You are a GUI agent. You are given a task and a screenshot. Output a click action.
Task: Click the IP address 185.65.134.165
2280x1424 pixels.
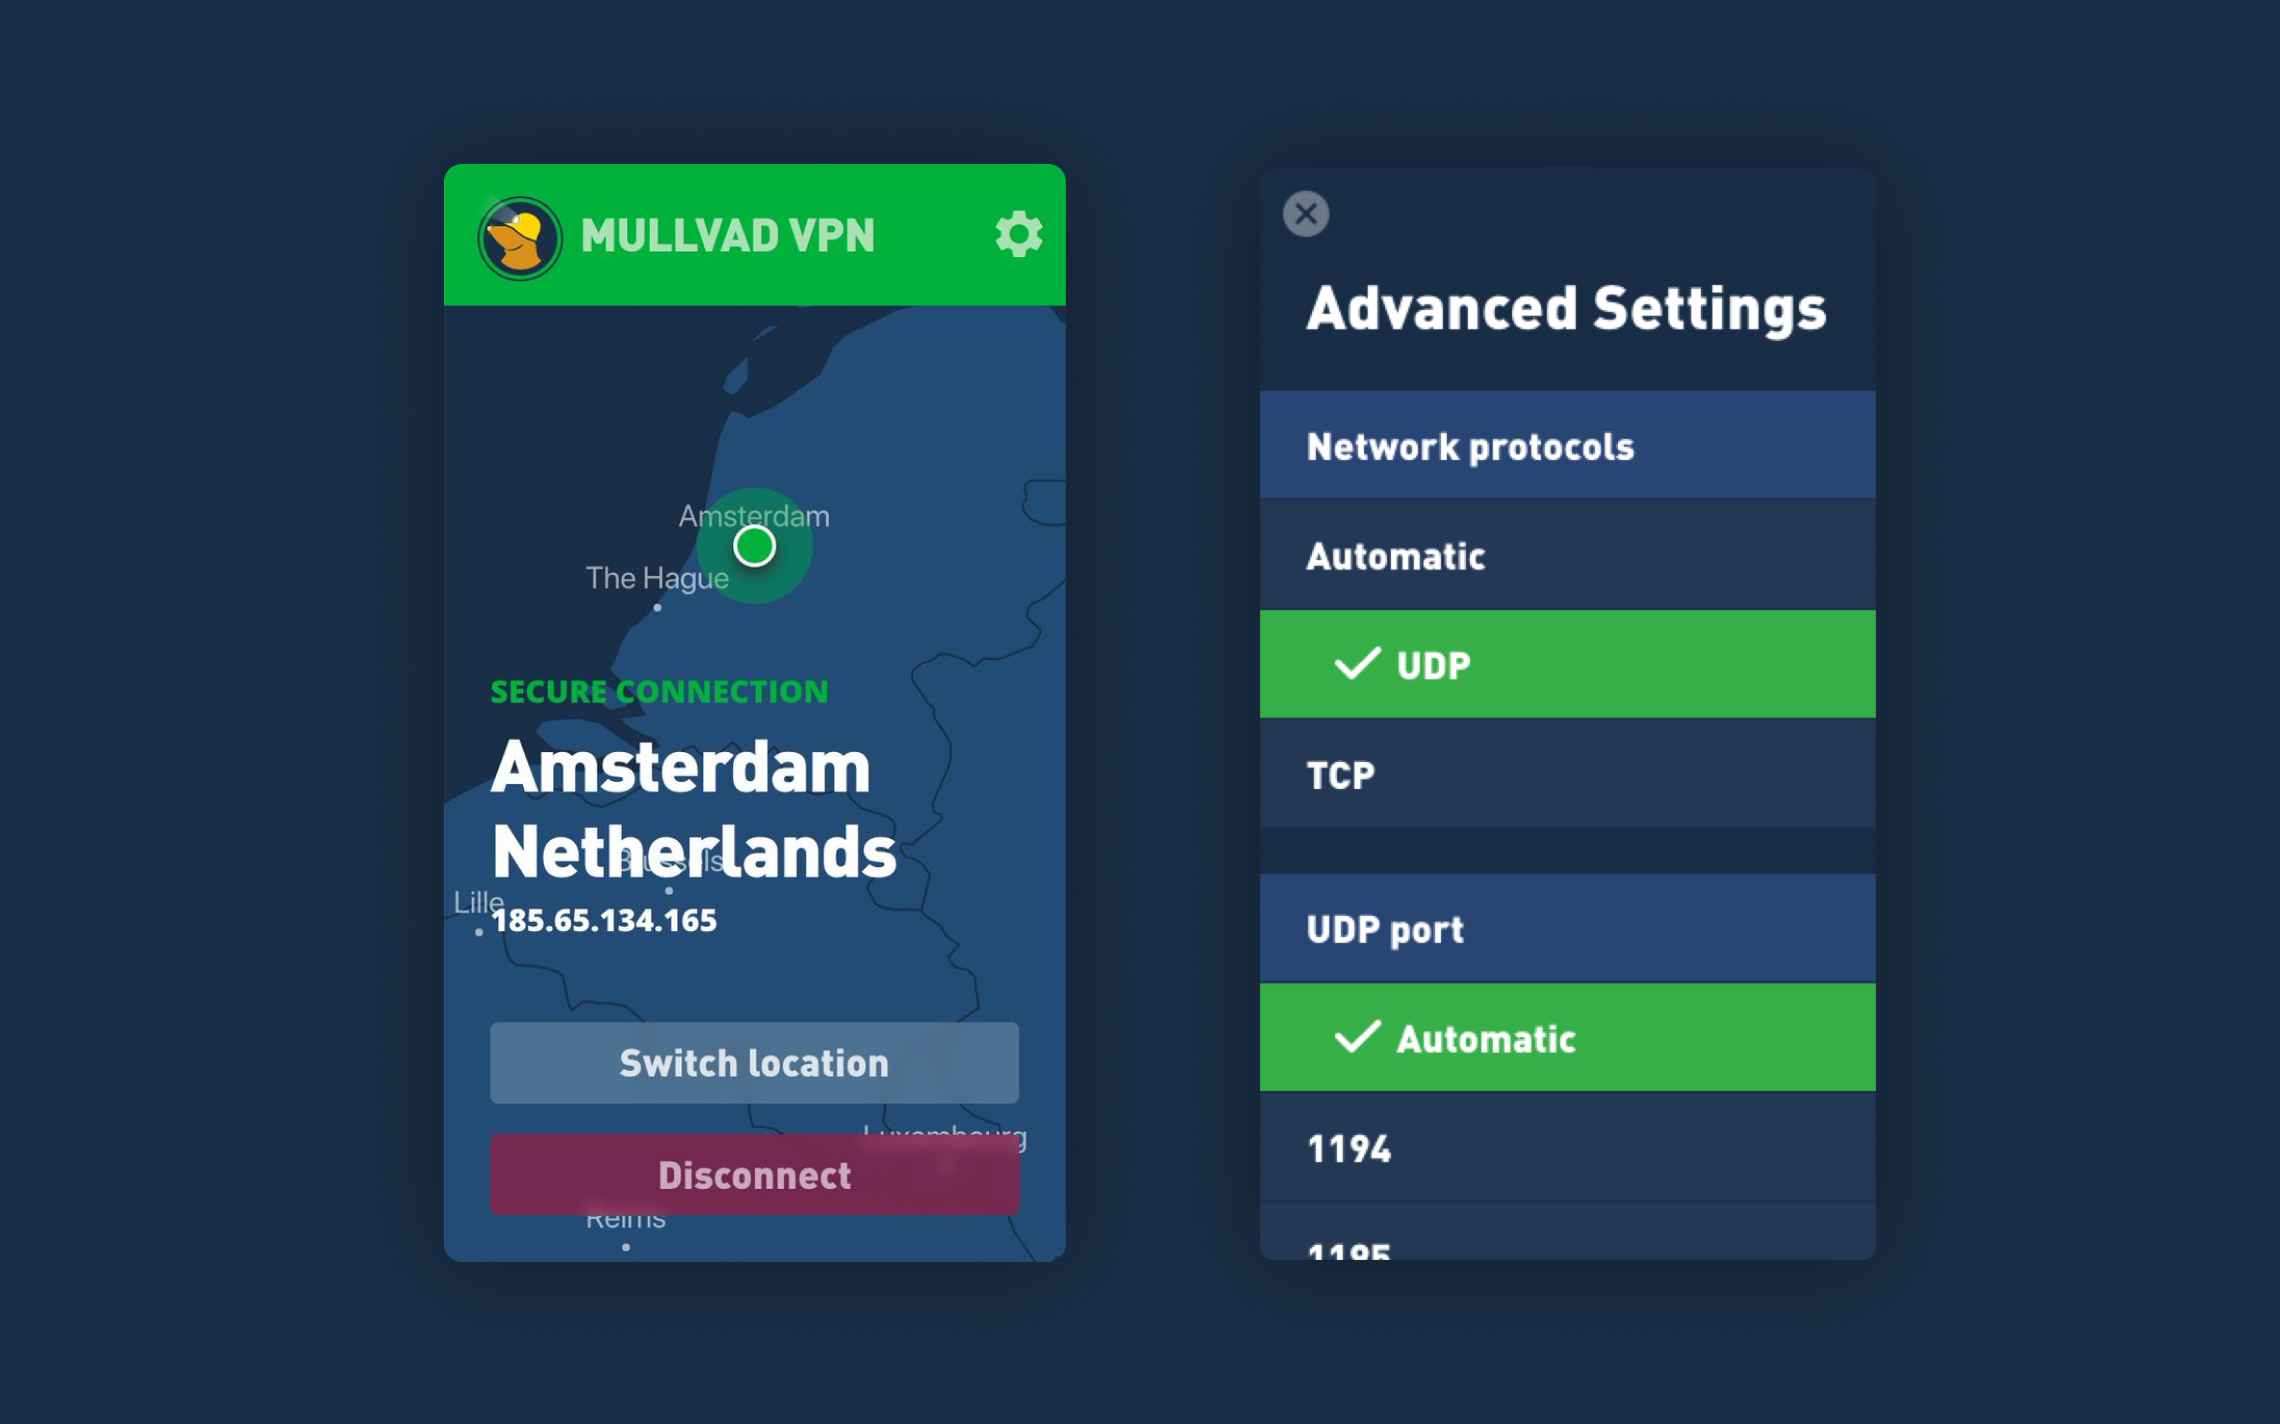[607, 920]
